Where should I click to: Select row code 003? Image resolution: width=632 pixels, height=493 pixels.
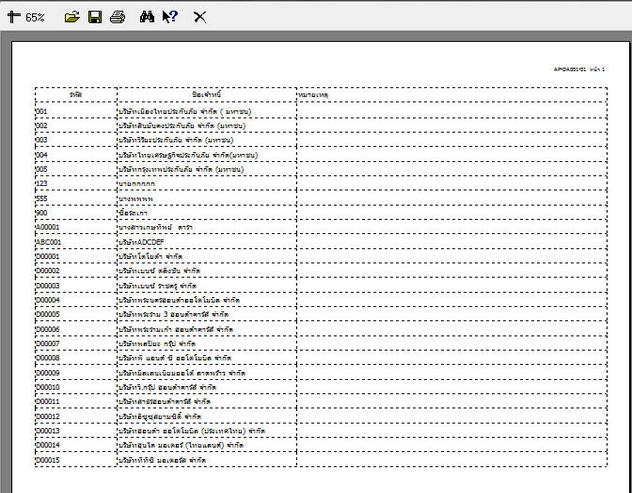pyautogui.click(x=42, y=140)
